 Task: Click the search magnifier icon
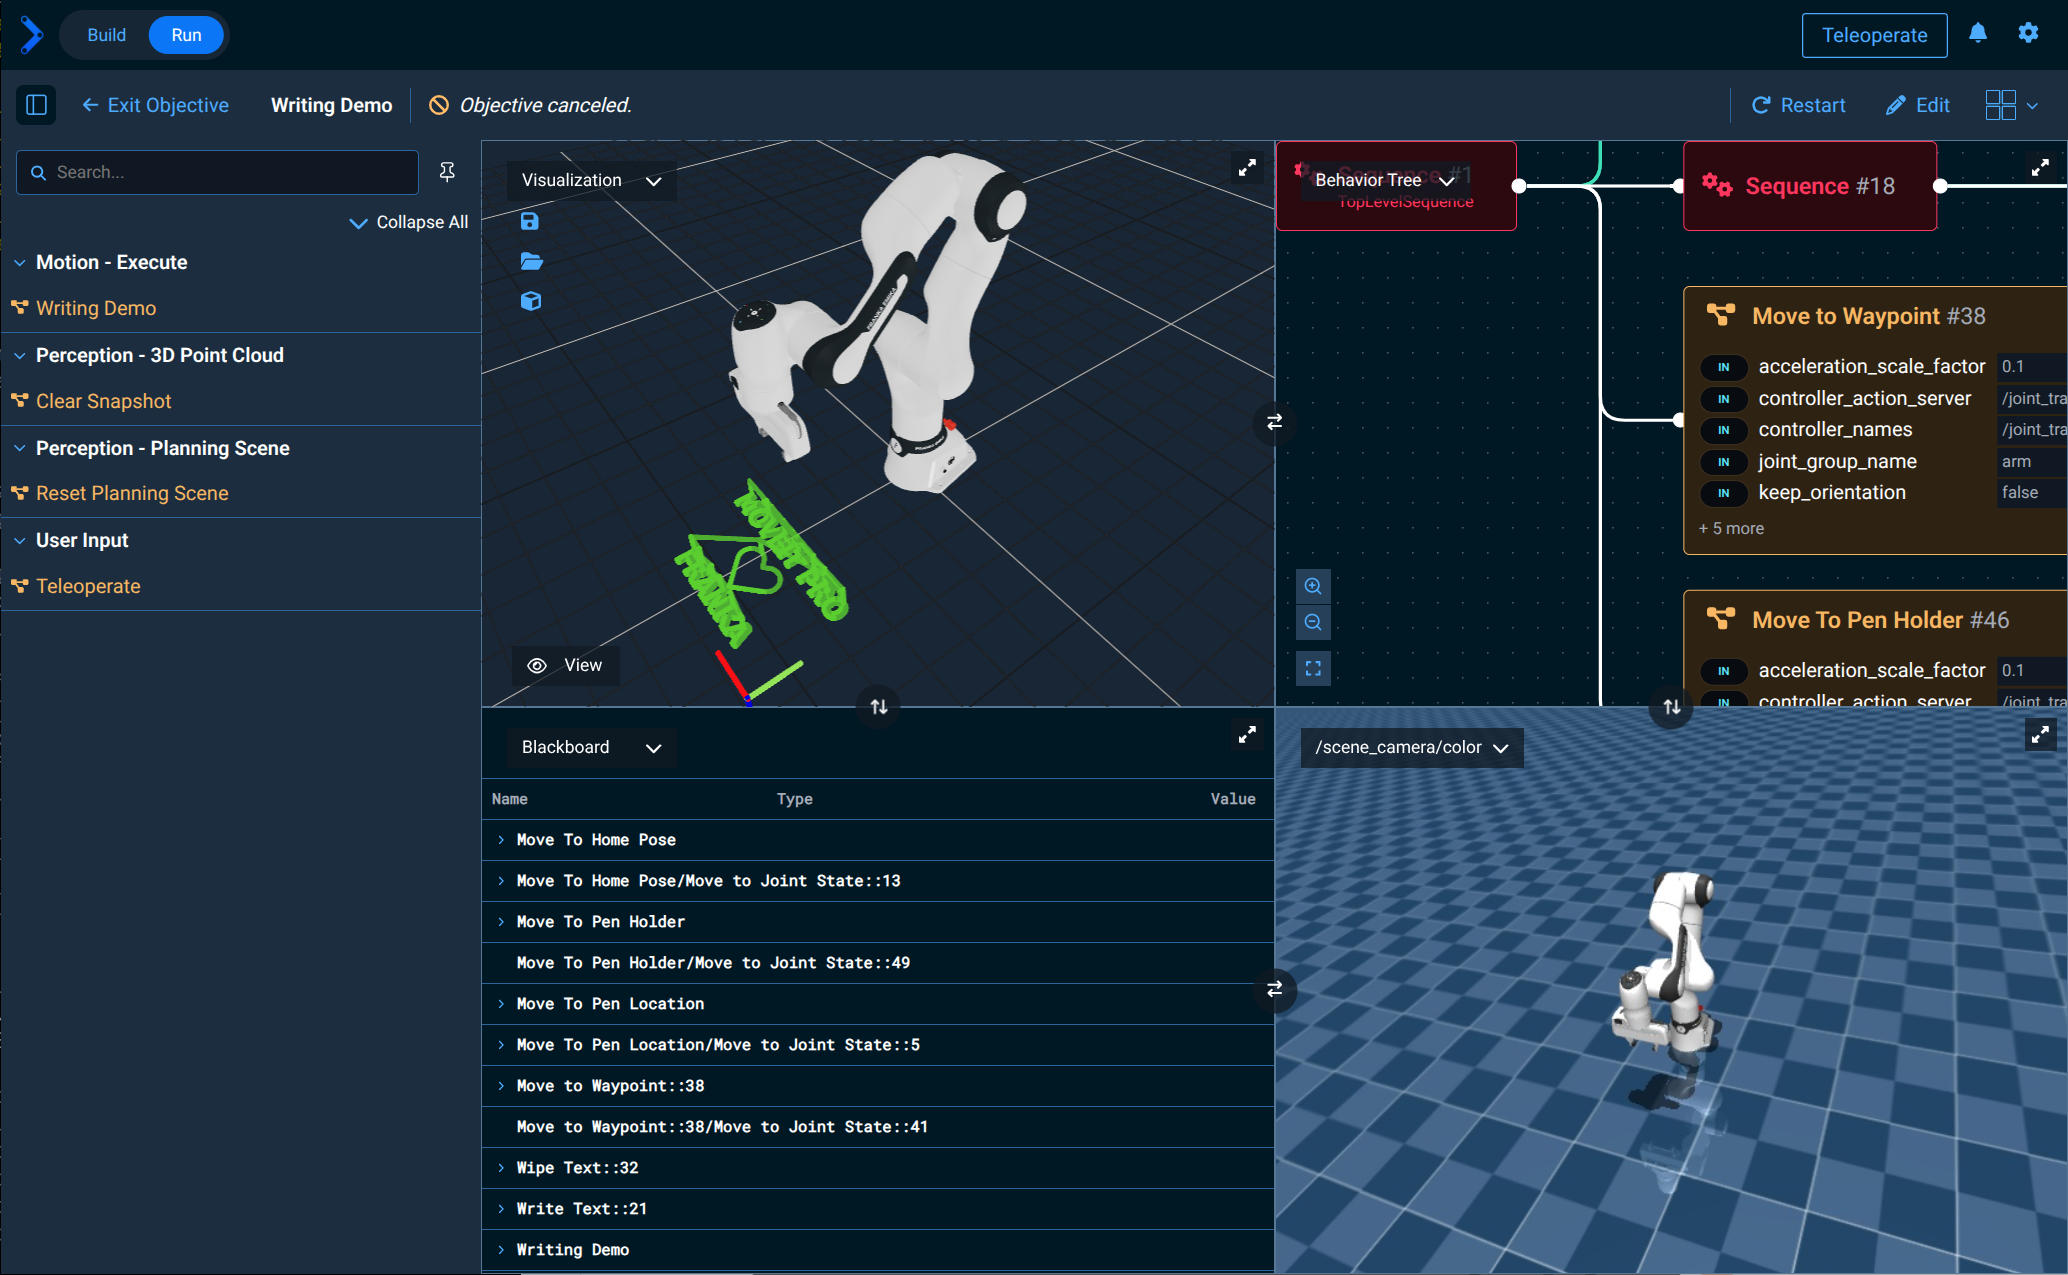coord(38,172)
